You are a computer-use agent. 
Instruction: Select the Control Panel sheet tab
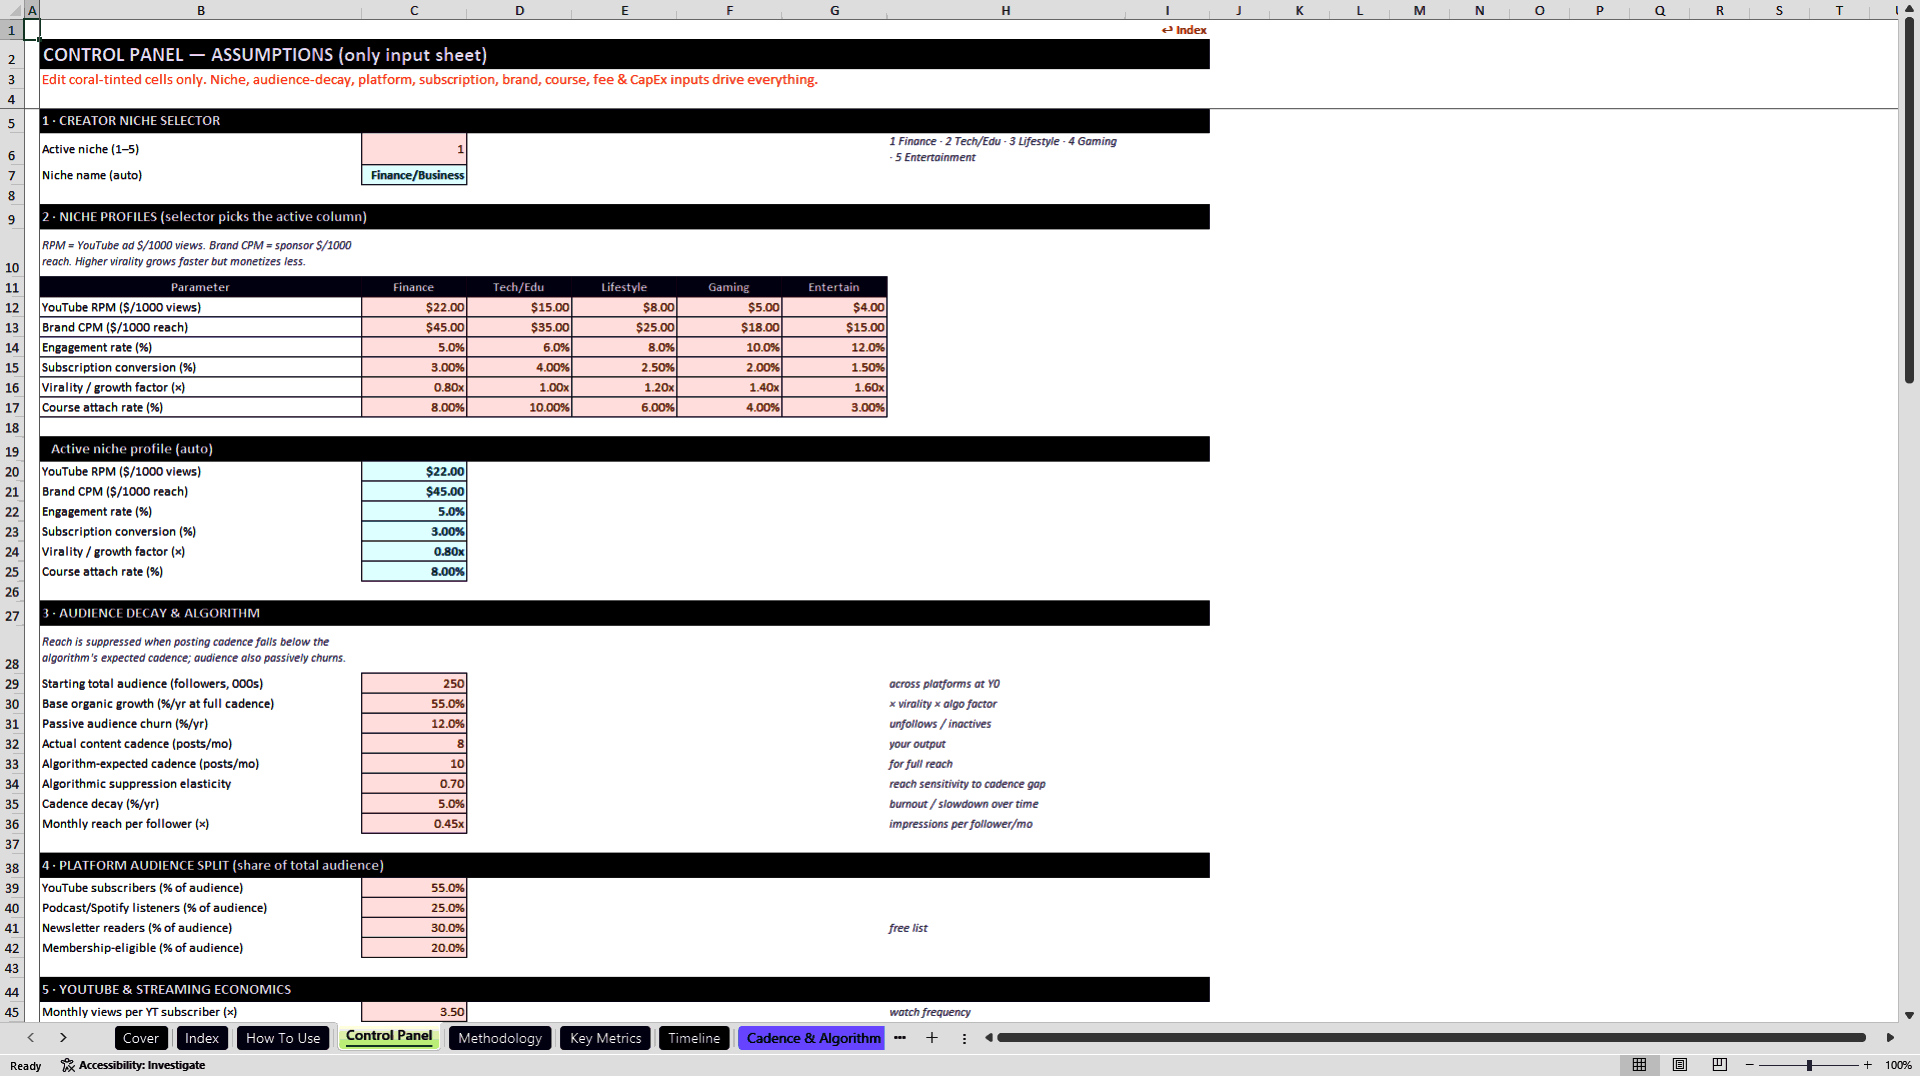(x=389, y=1036)
